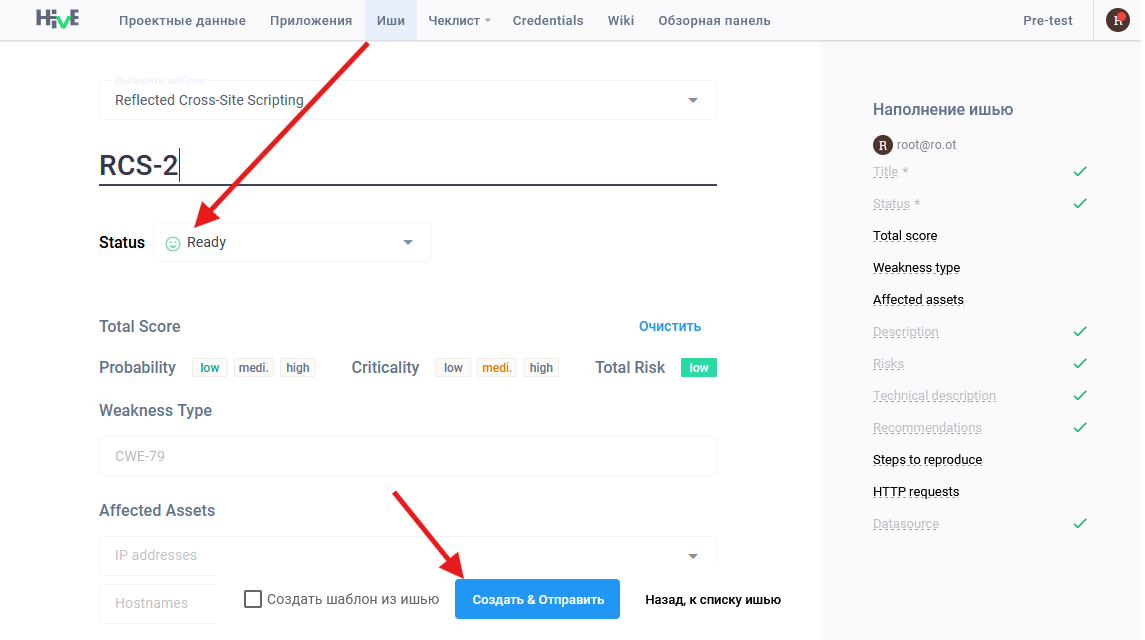This screenshot has width=1145, height=640.
Task: Click the Hive logo
Action: point(57,18)
